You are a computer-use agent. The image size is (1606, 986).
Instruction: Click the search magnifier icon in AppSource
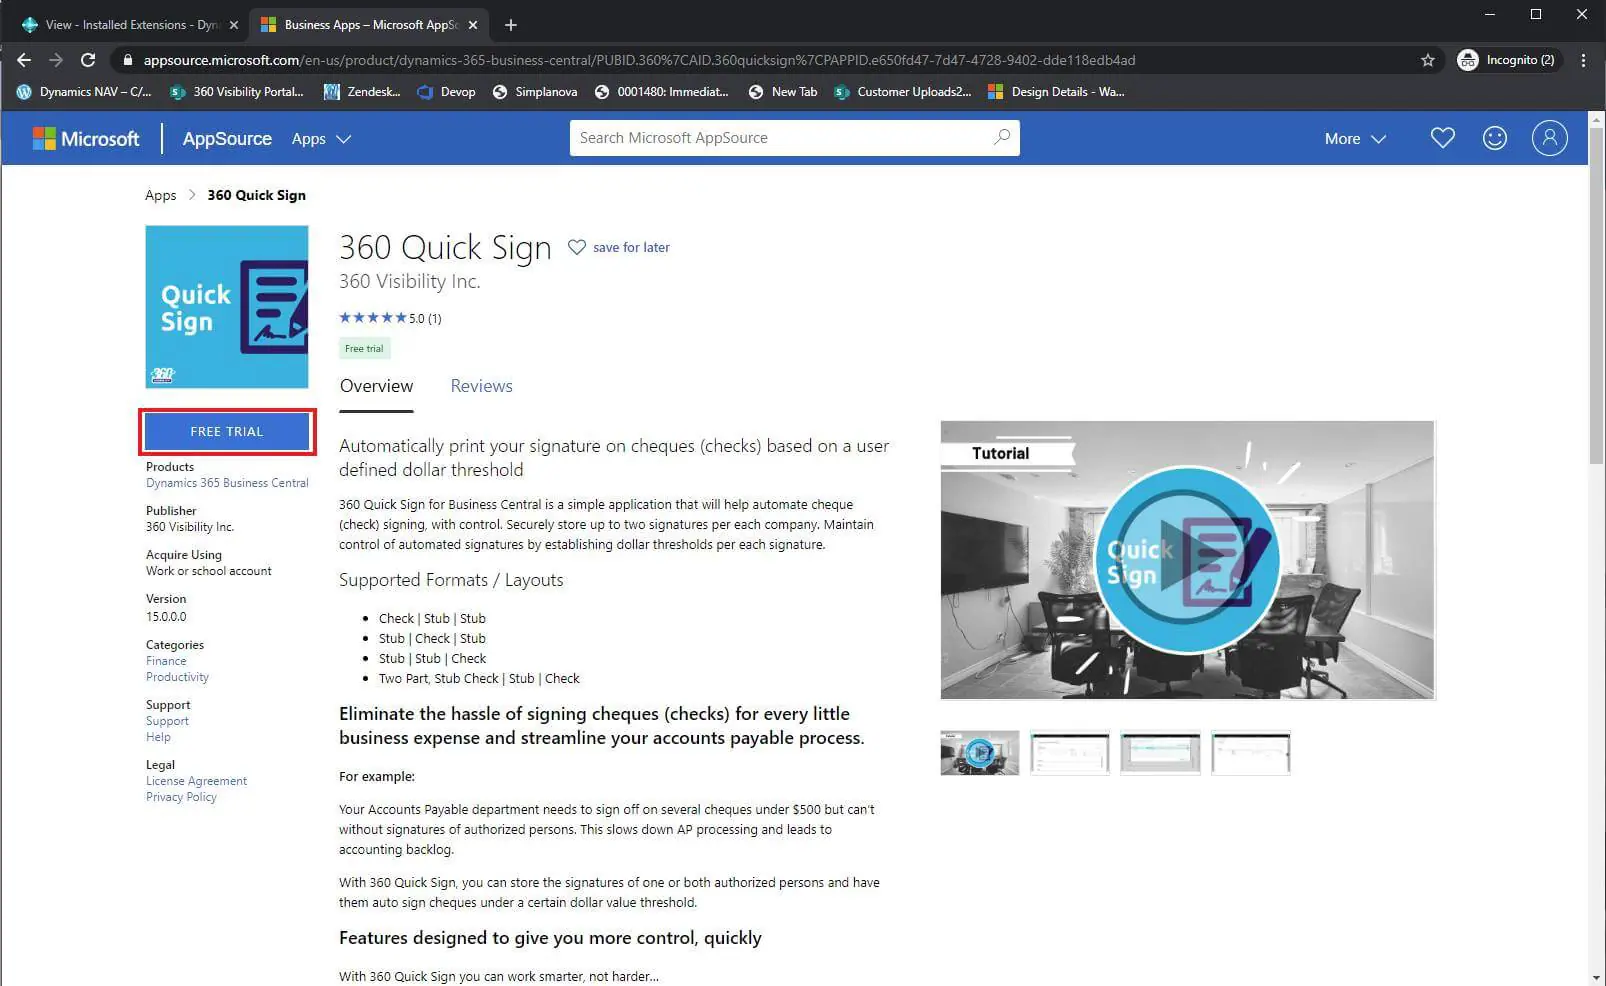point(1001,137)
